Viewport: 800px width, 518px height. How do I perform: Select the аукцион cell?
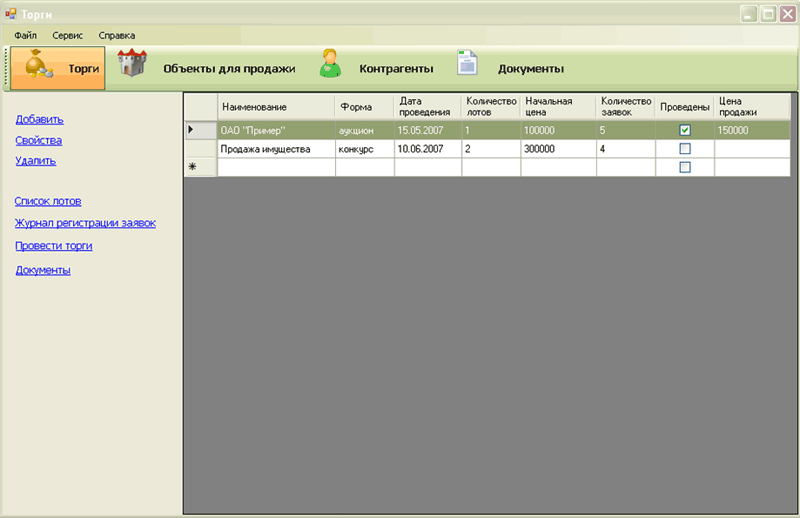(364, 130)
